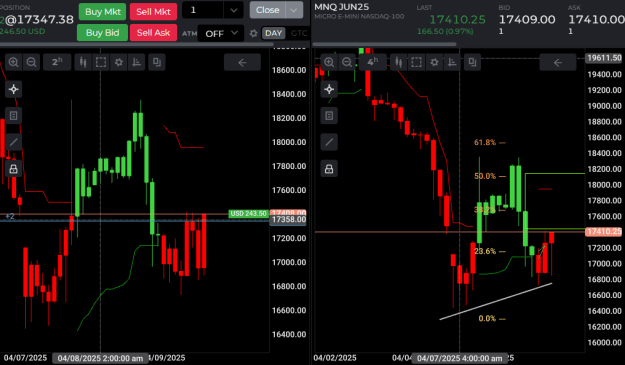The image size is (625, 365).
Task: Click the 04/07/2025 4:00:00 am time label
Action: [x=460, y=358]
